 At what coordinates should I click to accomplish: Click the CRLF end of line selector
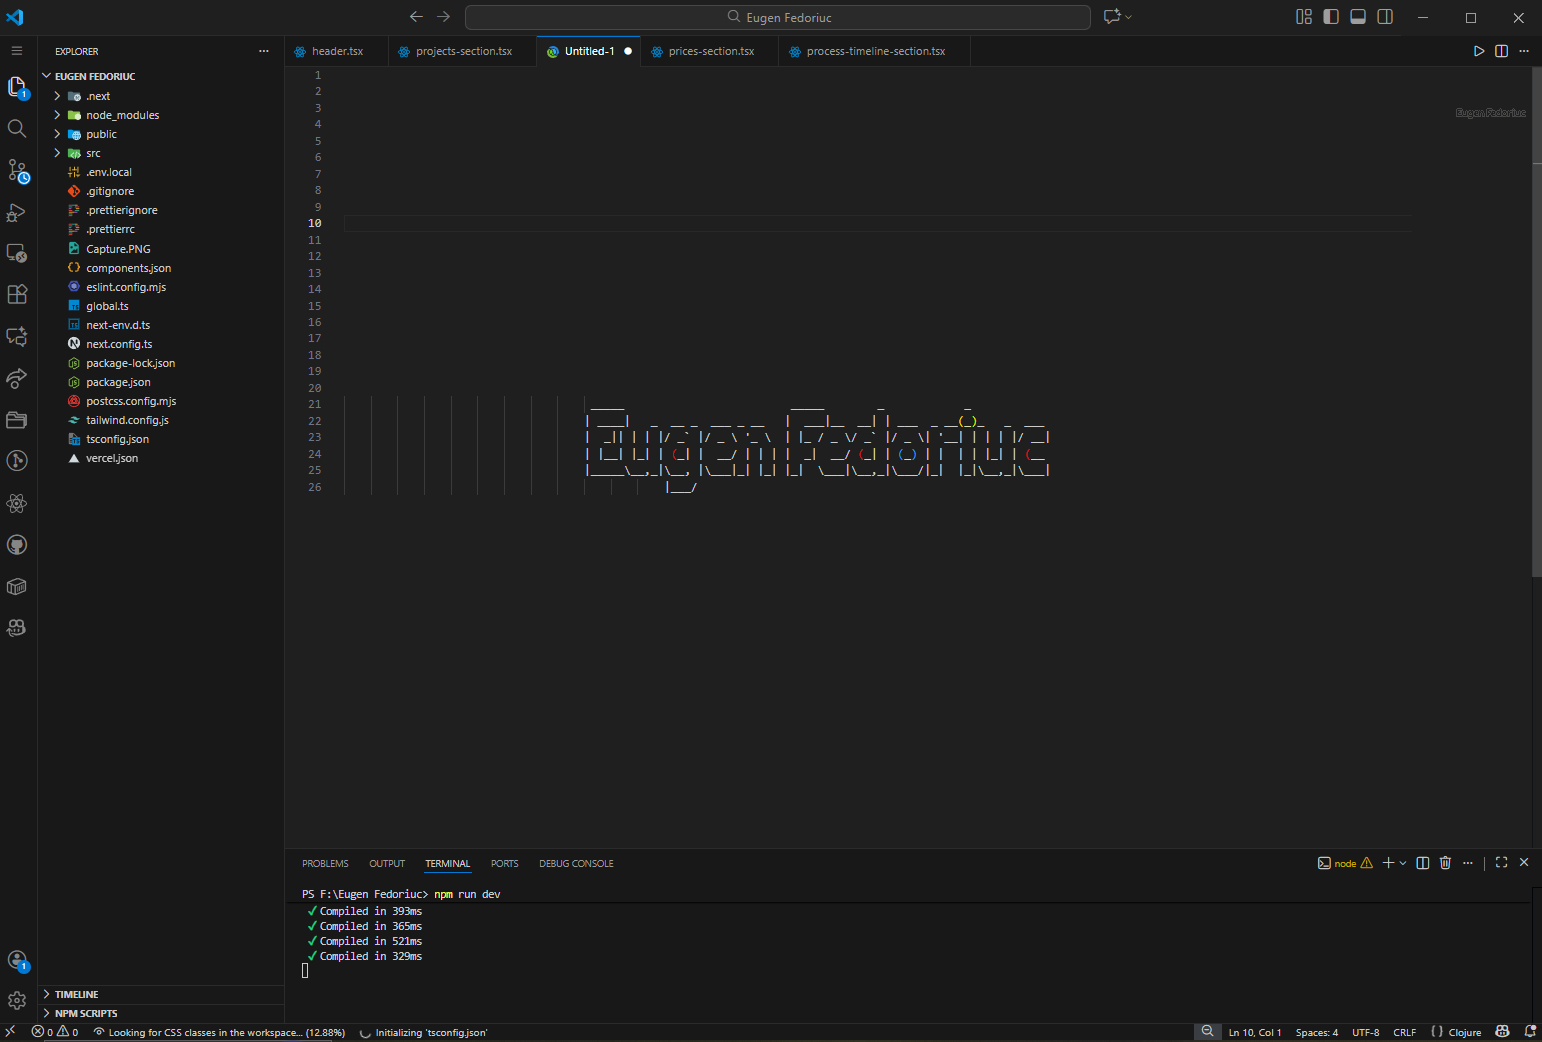point(1404,1032)
